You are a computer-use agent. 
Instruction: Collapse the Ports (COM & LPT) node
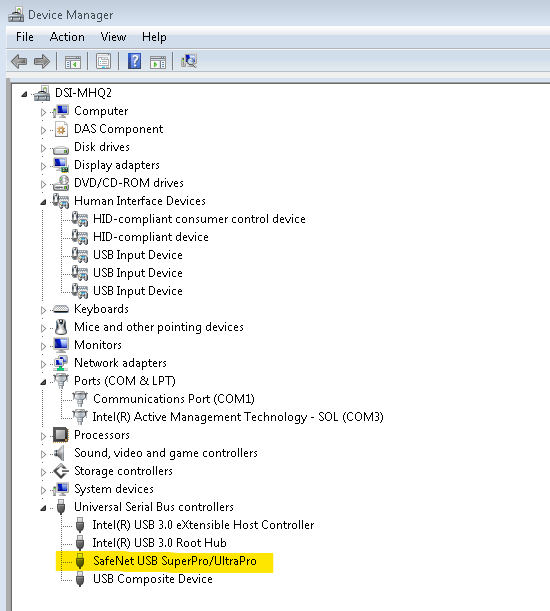click(43, 382)
